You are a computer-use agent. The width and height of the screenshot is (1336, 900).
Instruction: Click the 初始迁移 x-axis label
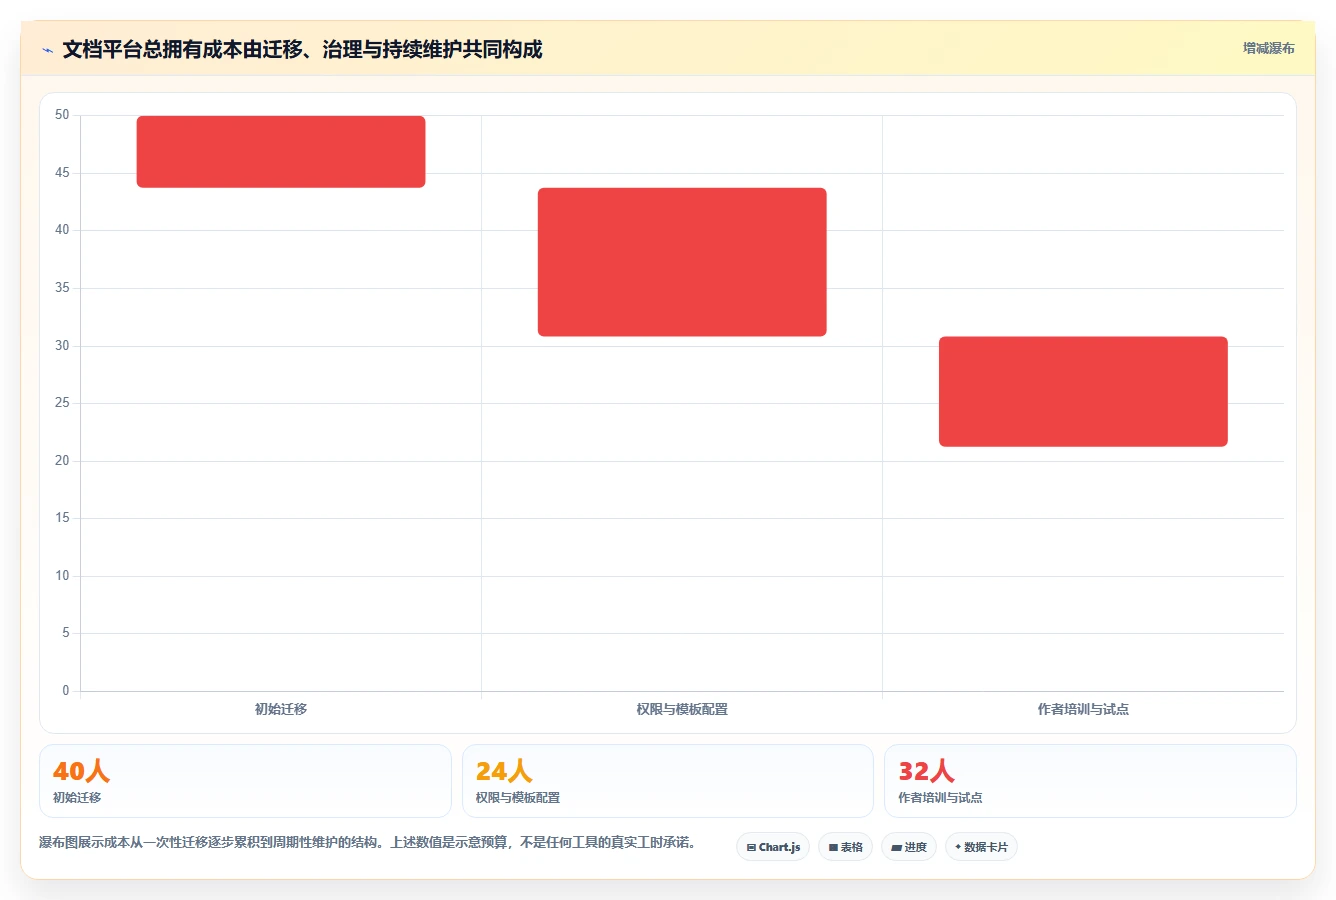[x=281, y=709]
